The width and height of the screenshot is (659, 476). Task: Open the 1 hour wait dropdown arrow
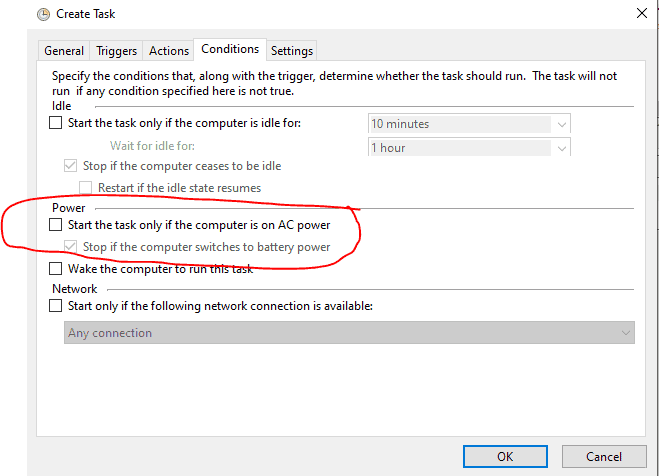click(x=561, y=148)
